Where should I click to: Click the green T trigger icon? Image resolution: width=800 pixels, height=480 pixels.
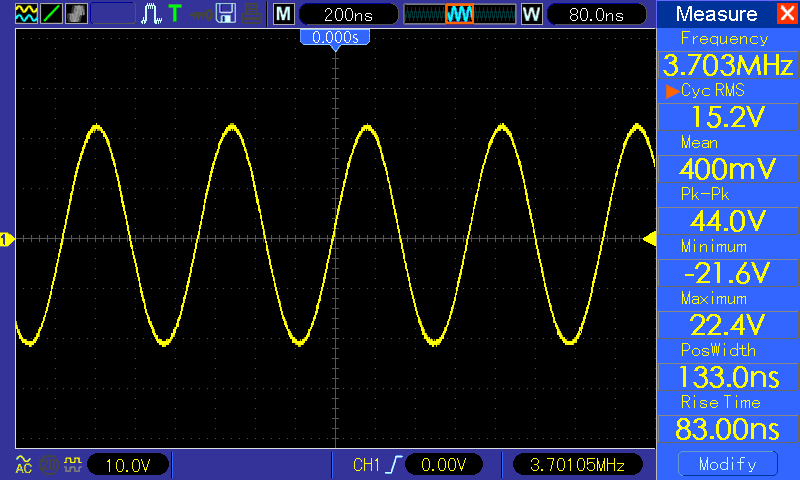coord(176,14)
